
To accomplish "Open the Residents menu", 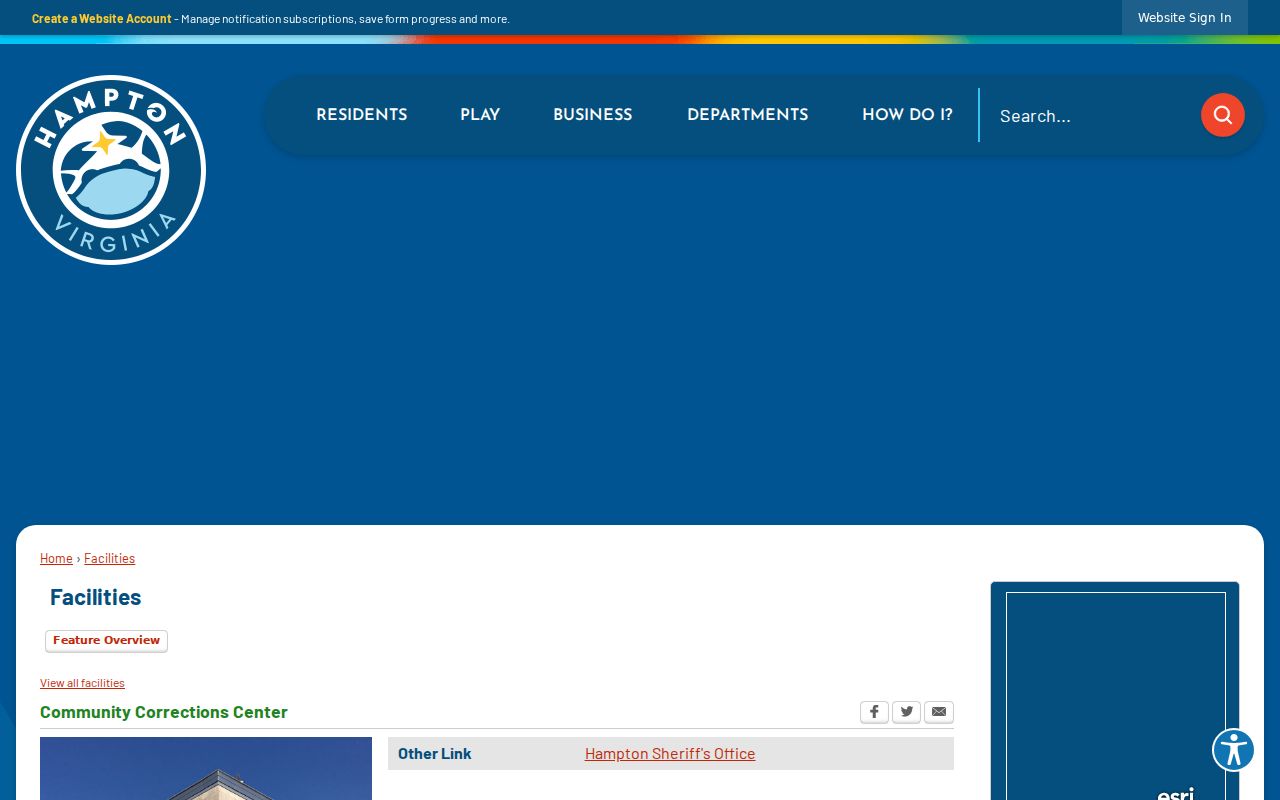I will [x=361, y=115].
